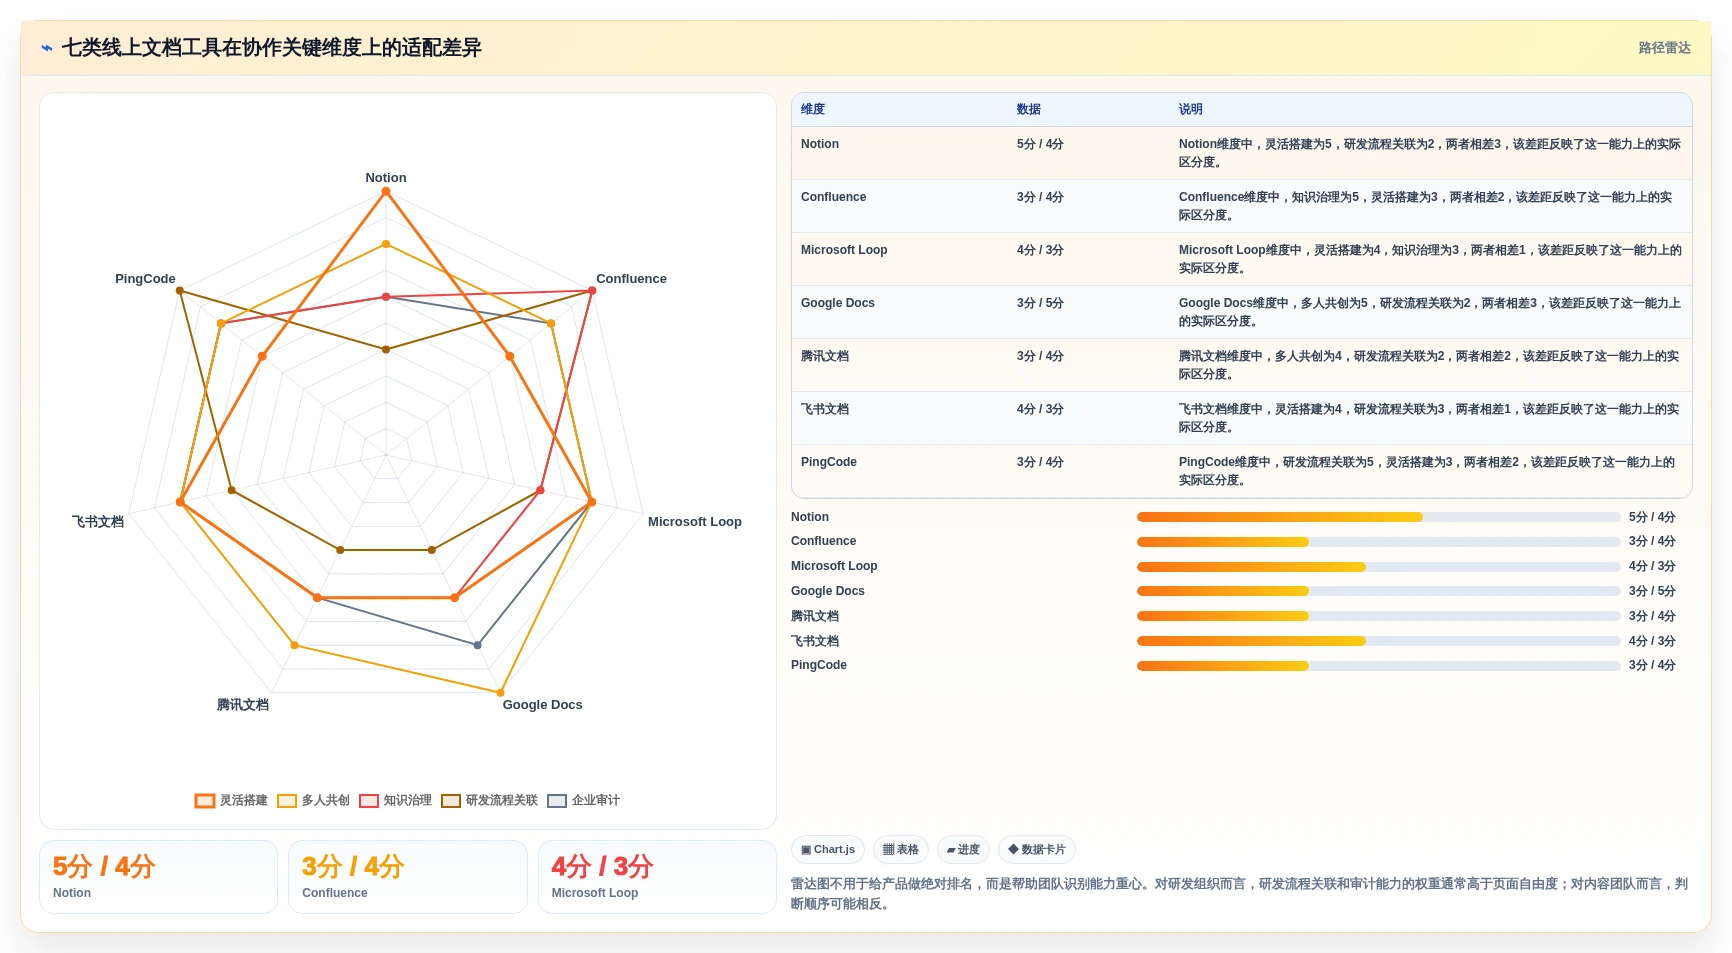Image resolution: width=1732 pixels, height=953 pixels.
Task: Select the 腾讯文档 row name in table
Action: (x=825, y=356)
